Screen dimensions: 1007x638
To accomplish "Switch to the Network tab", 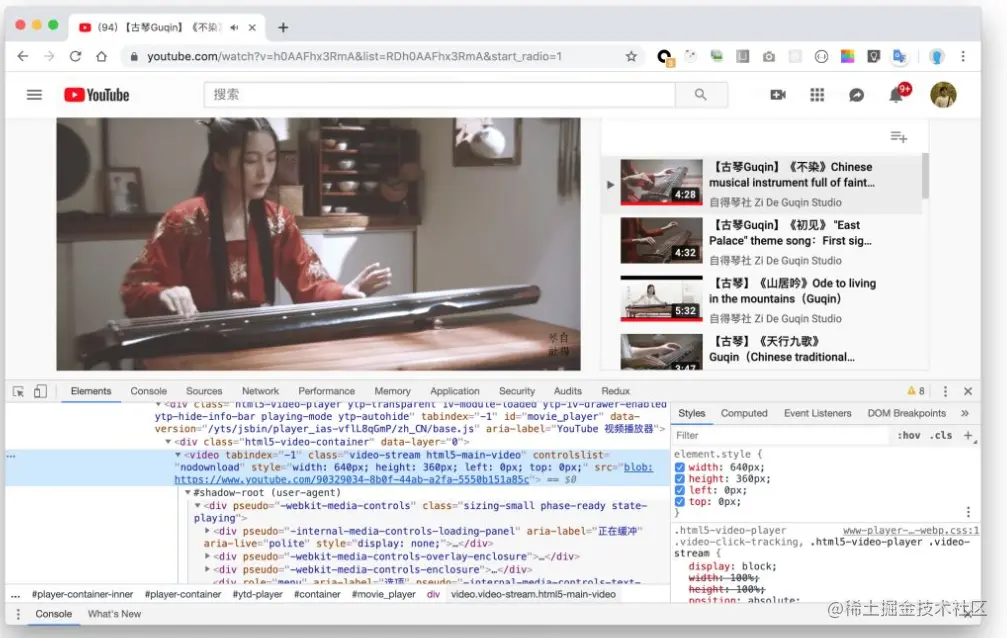I will click(x=260, y=391).
